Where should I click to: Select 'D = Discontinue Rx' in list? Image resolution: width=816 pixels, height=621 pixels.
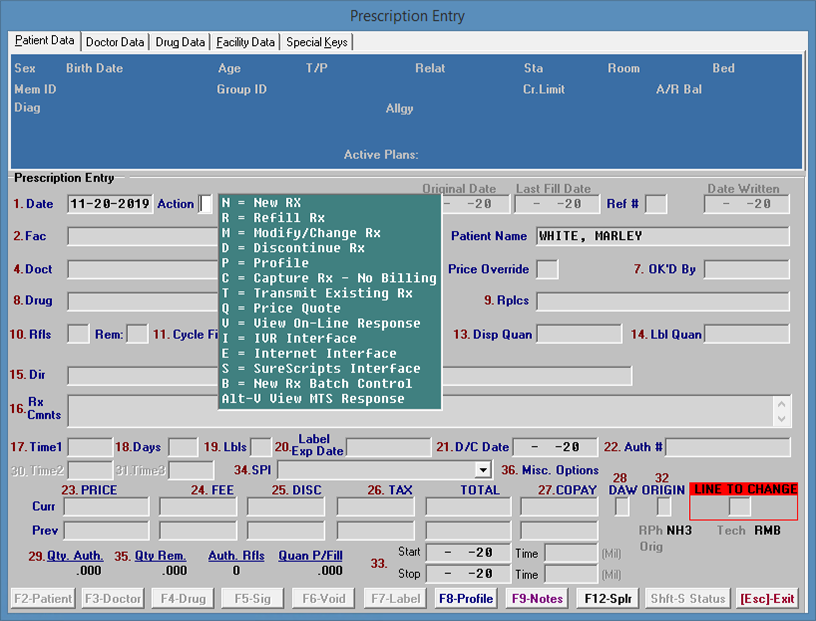pos(293,248)
